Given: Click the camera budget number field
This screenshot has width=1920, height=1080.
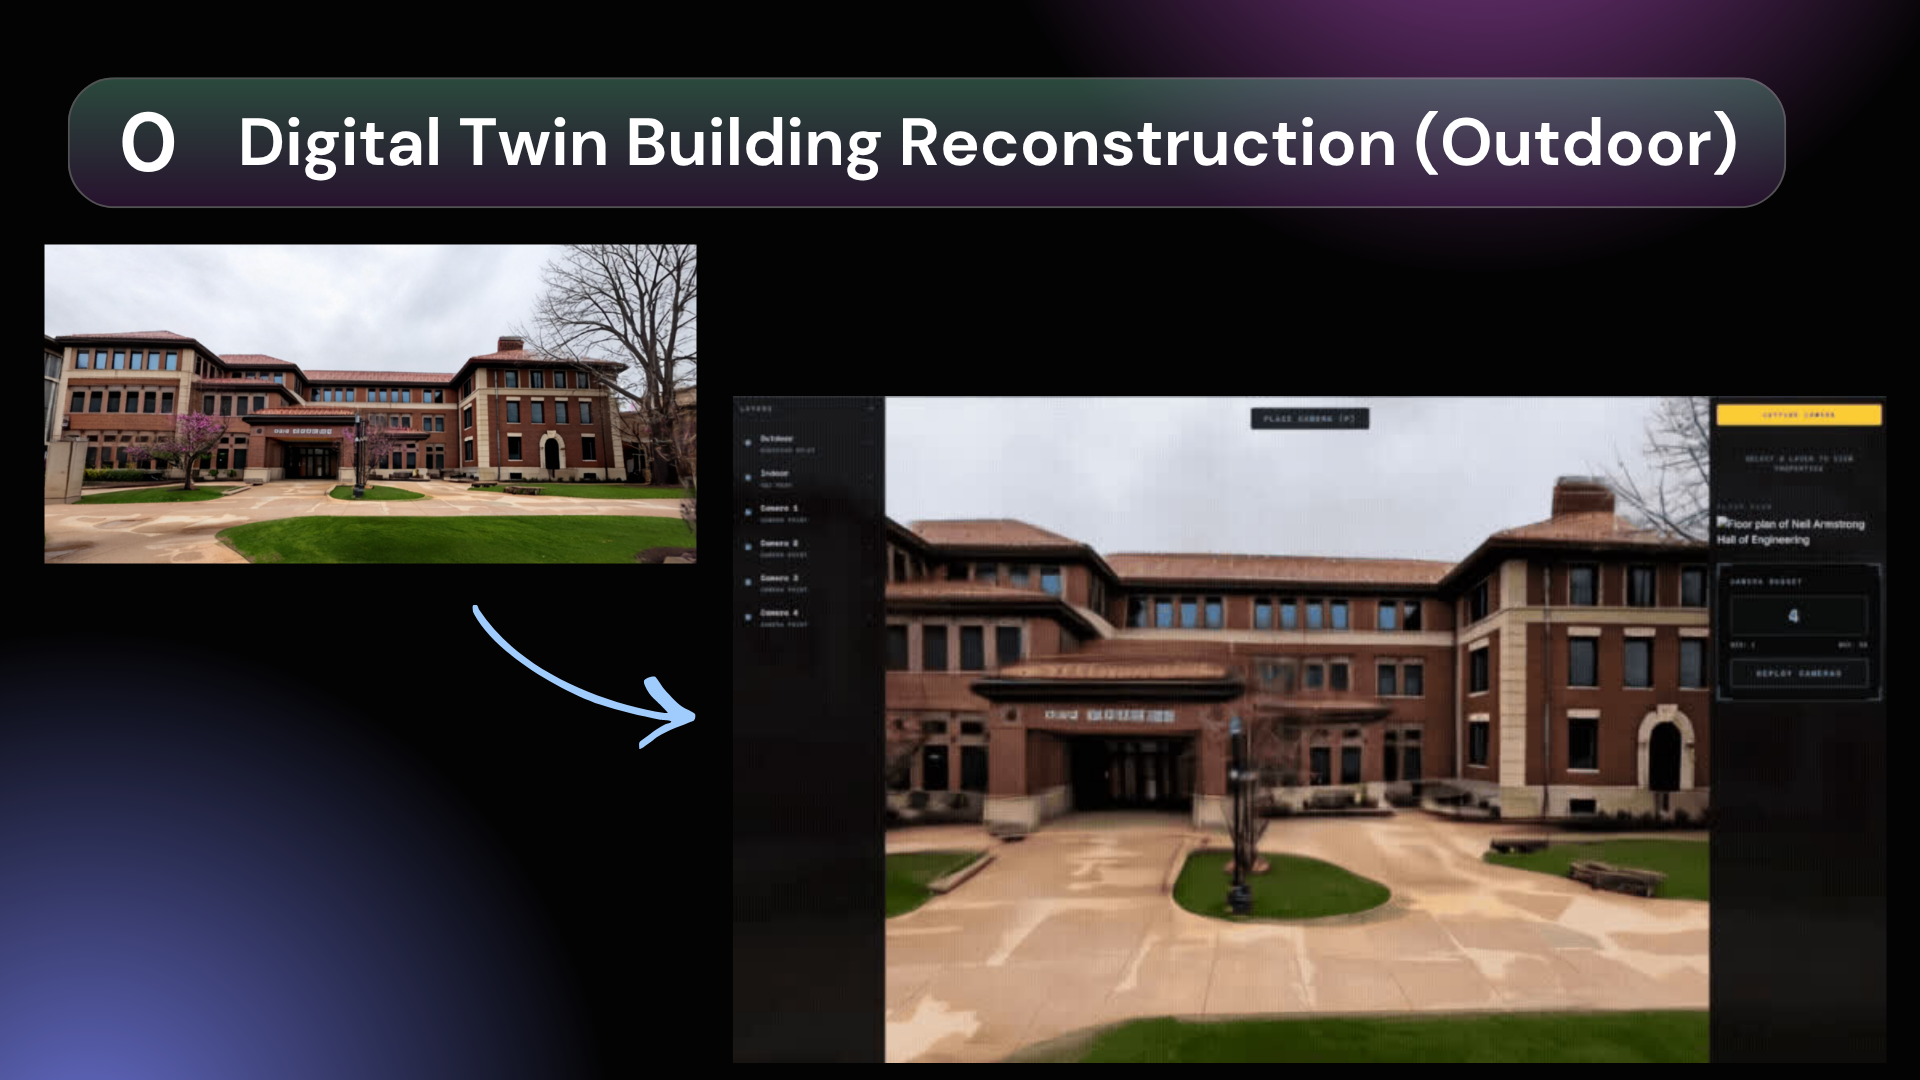Looking at the screenshot, I should pyautogui.click(x=1798, y=616).
